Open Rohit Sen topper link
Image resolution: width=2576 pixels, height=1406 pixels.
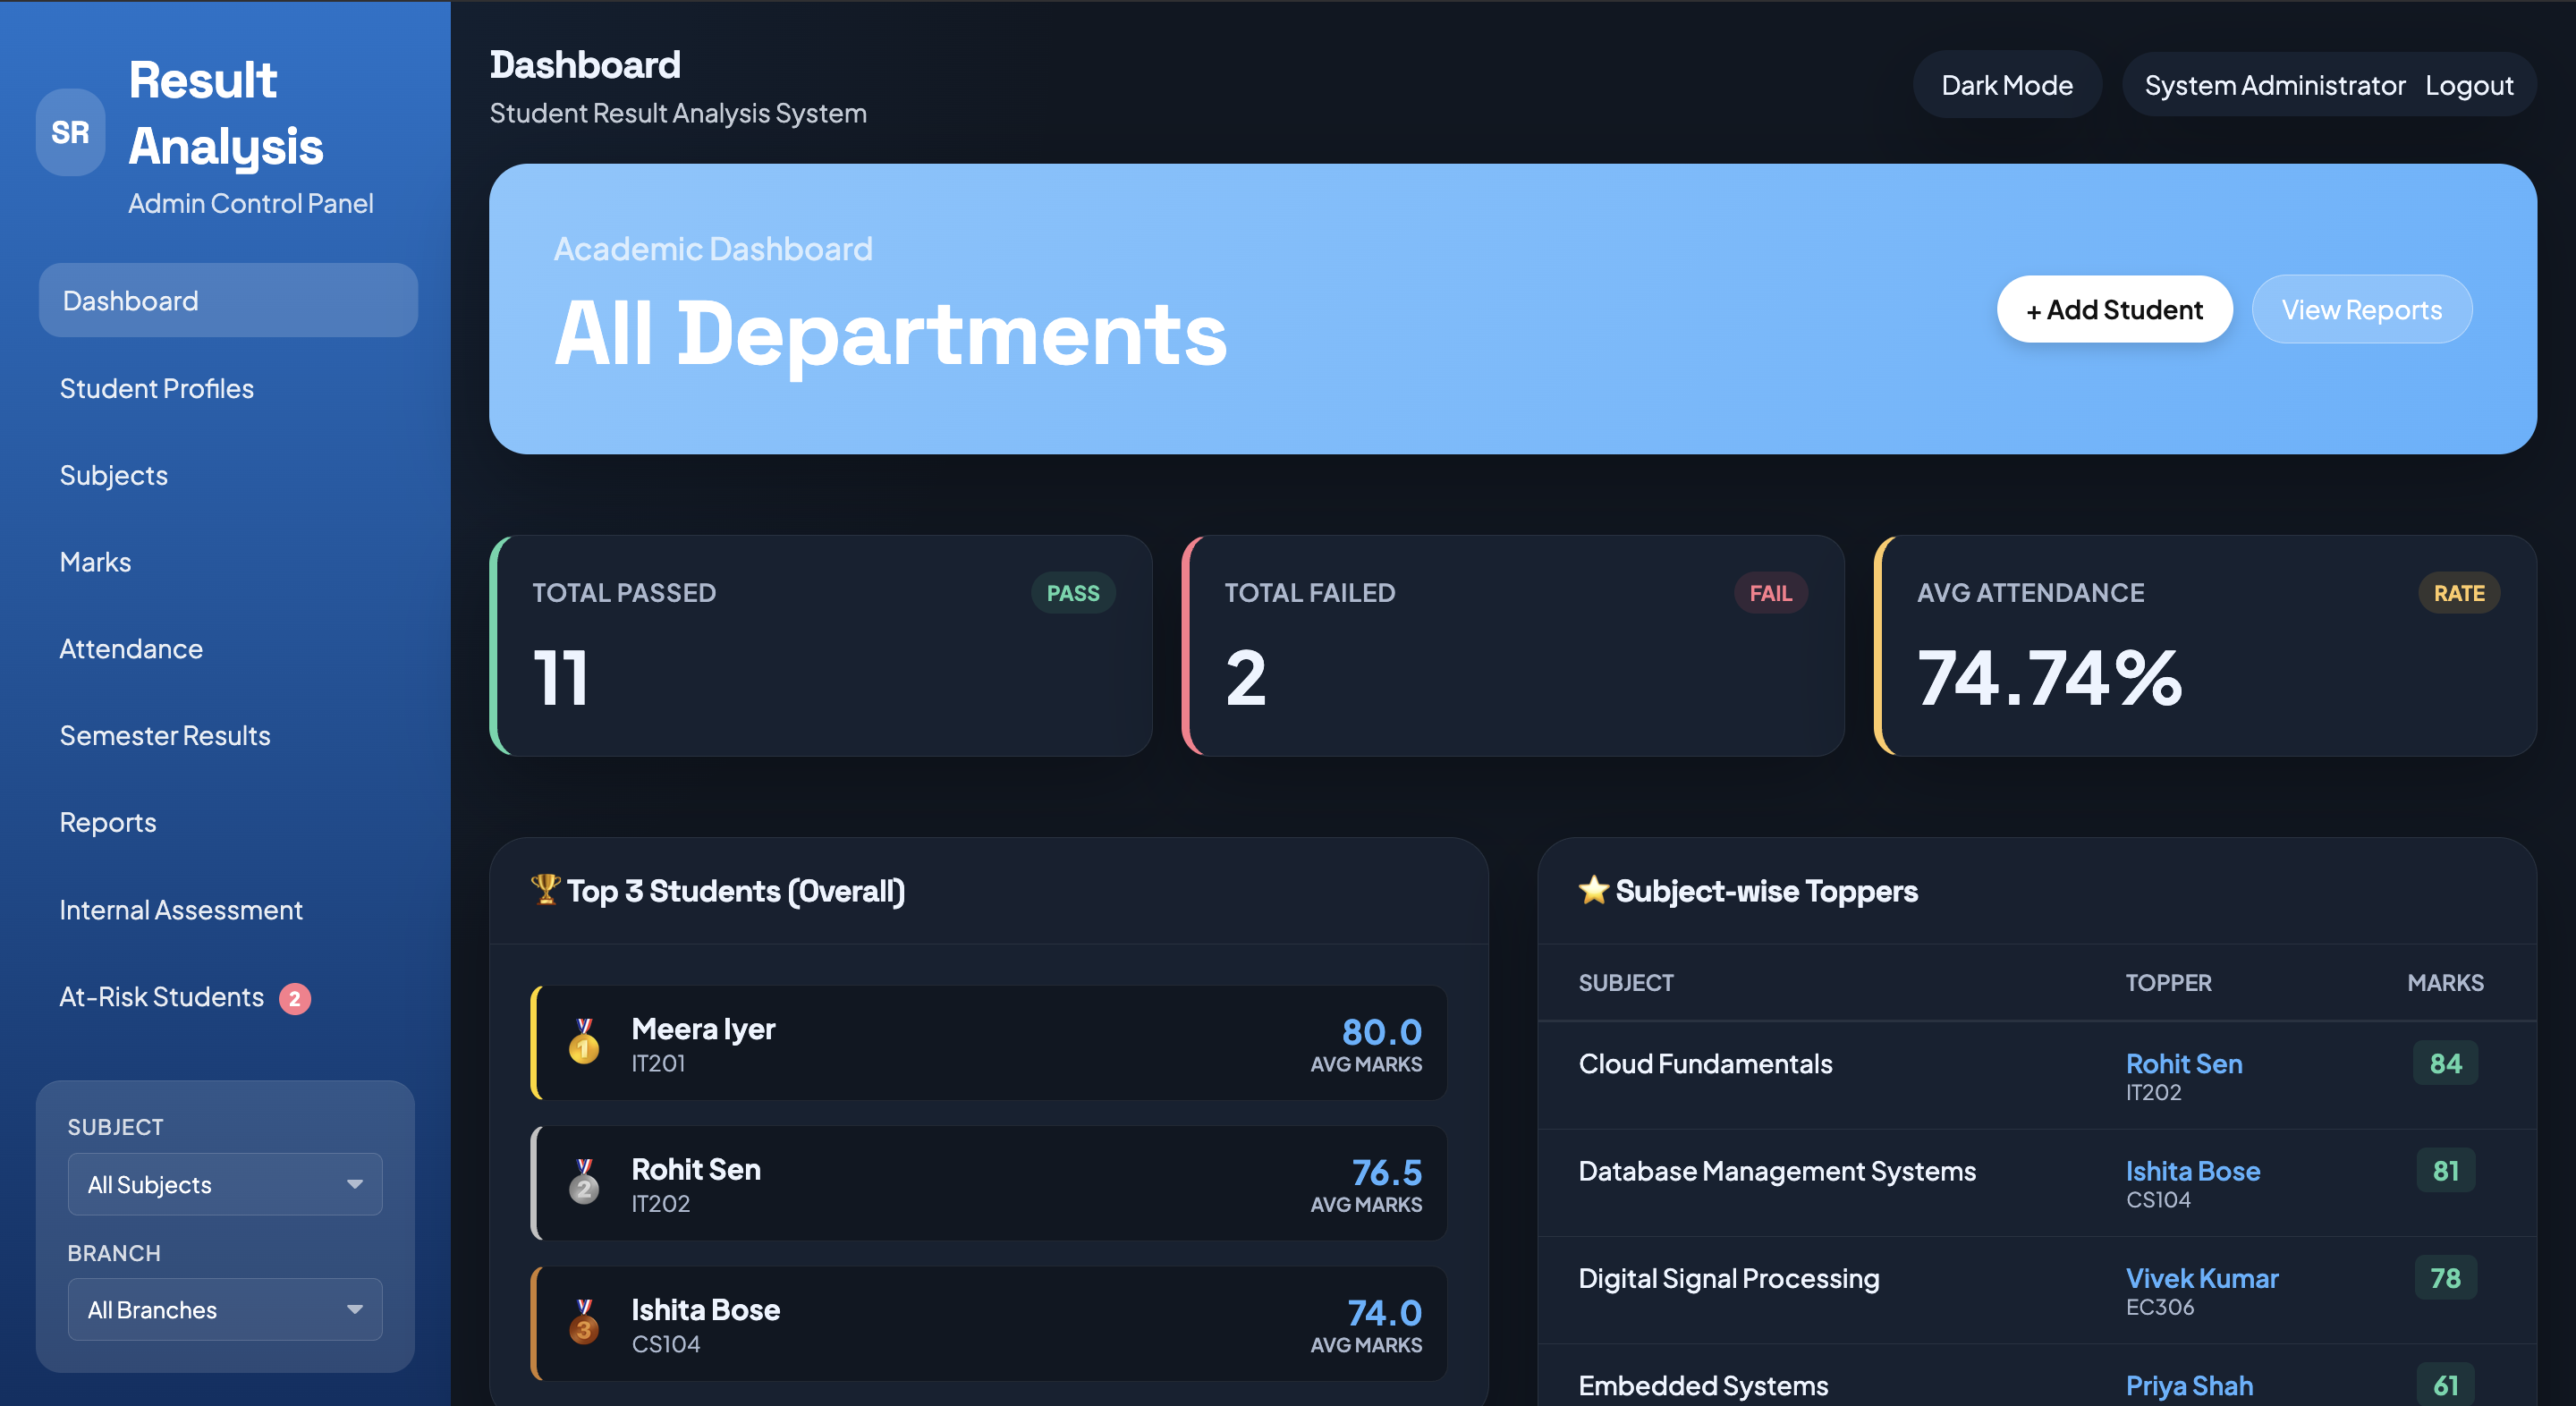tap(2184, 1064)
